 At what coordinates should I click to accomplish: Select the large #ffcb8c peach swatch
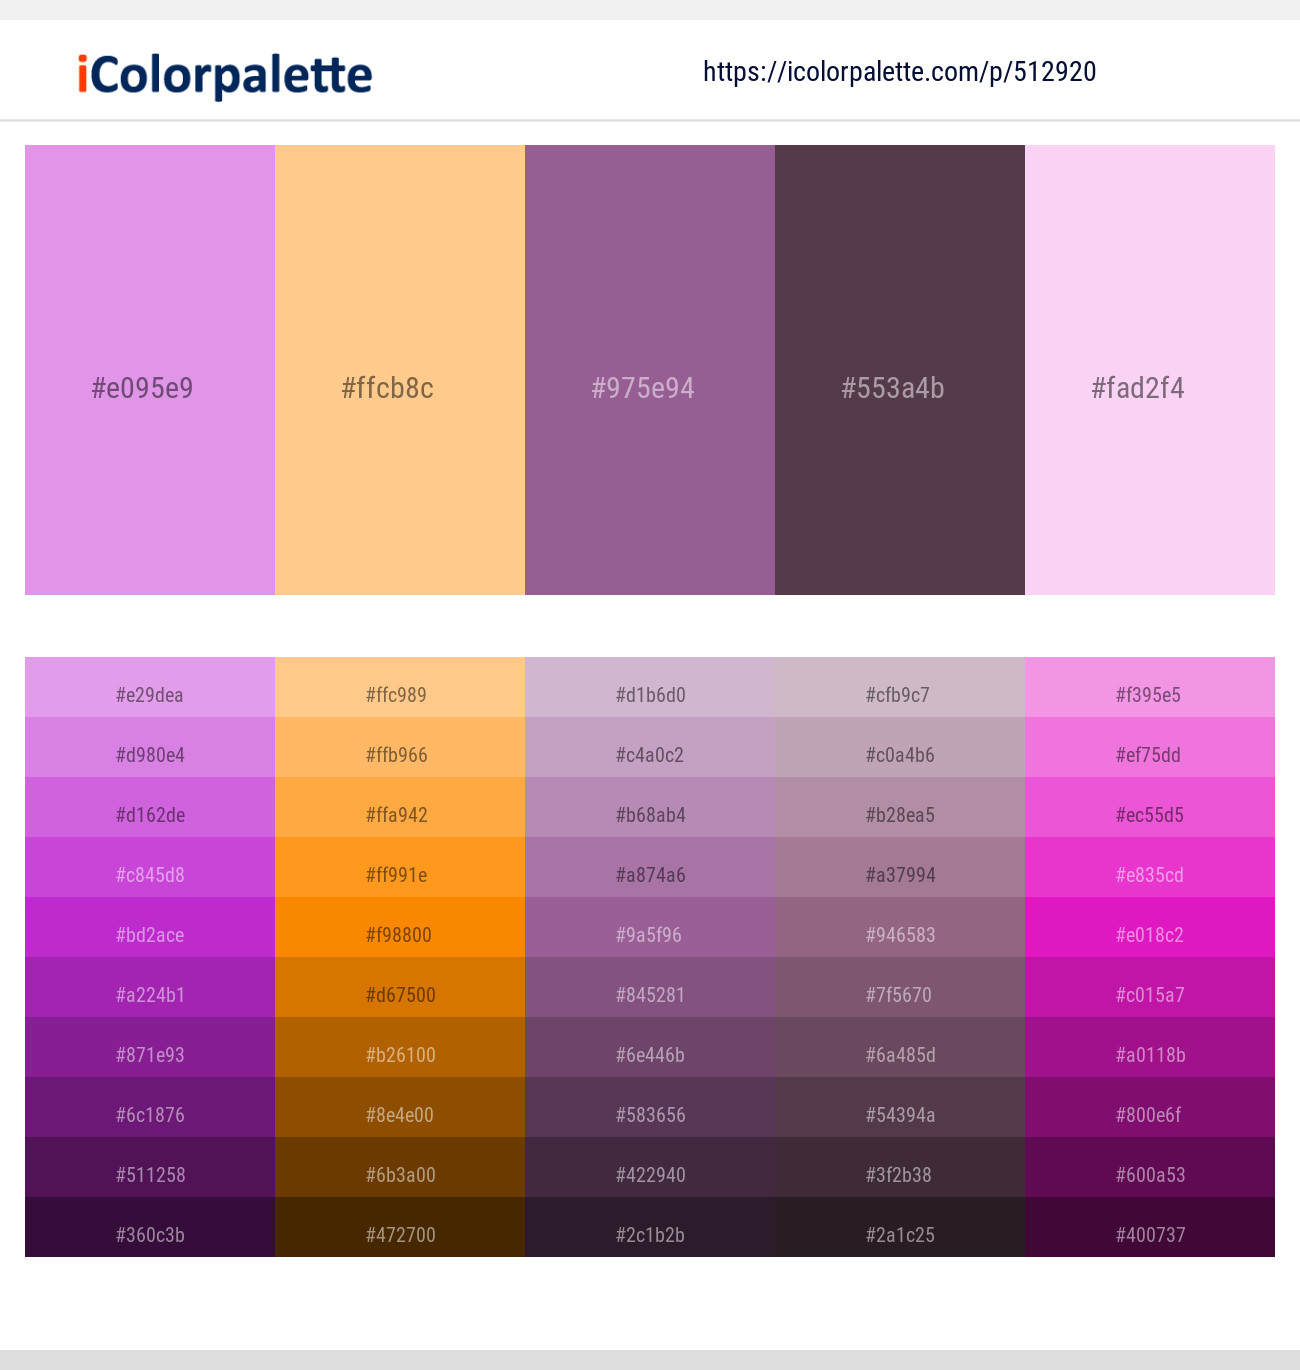coord(400,370)
